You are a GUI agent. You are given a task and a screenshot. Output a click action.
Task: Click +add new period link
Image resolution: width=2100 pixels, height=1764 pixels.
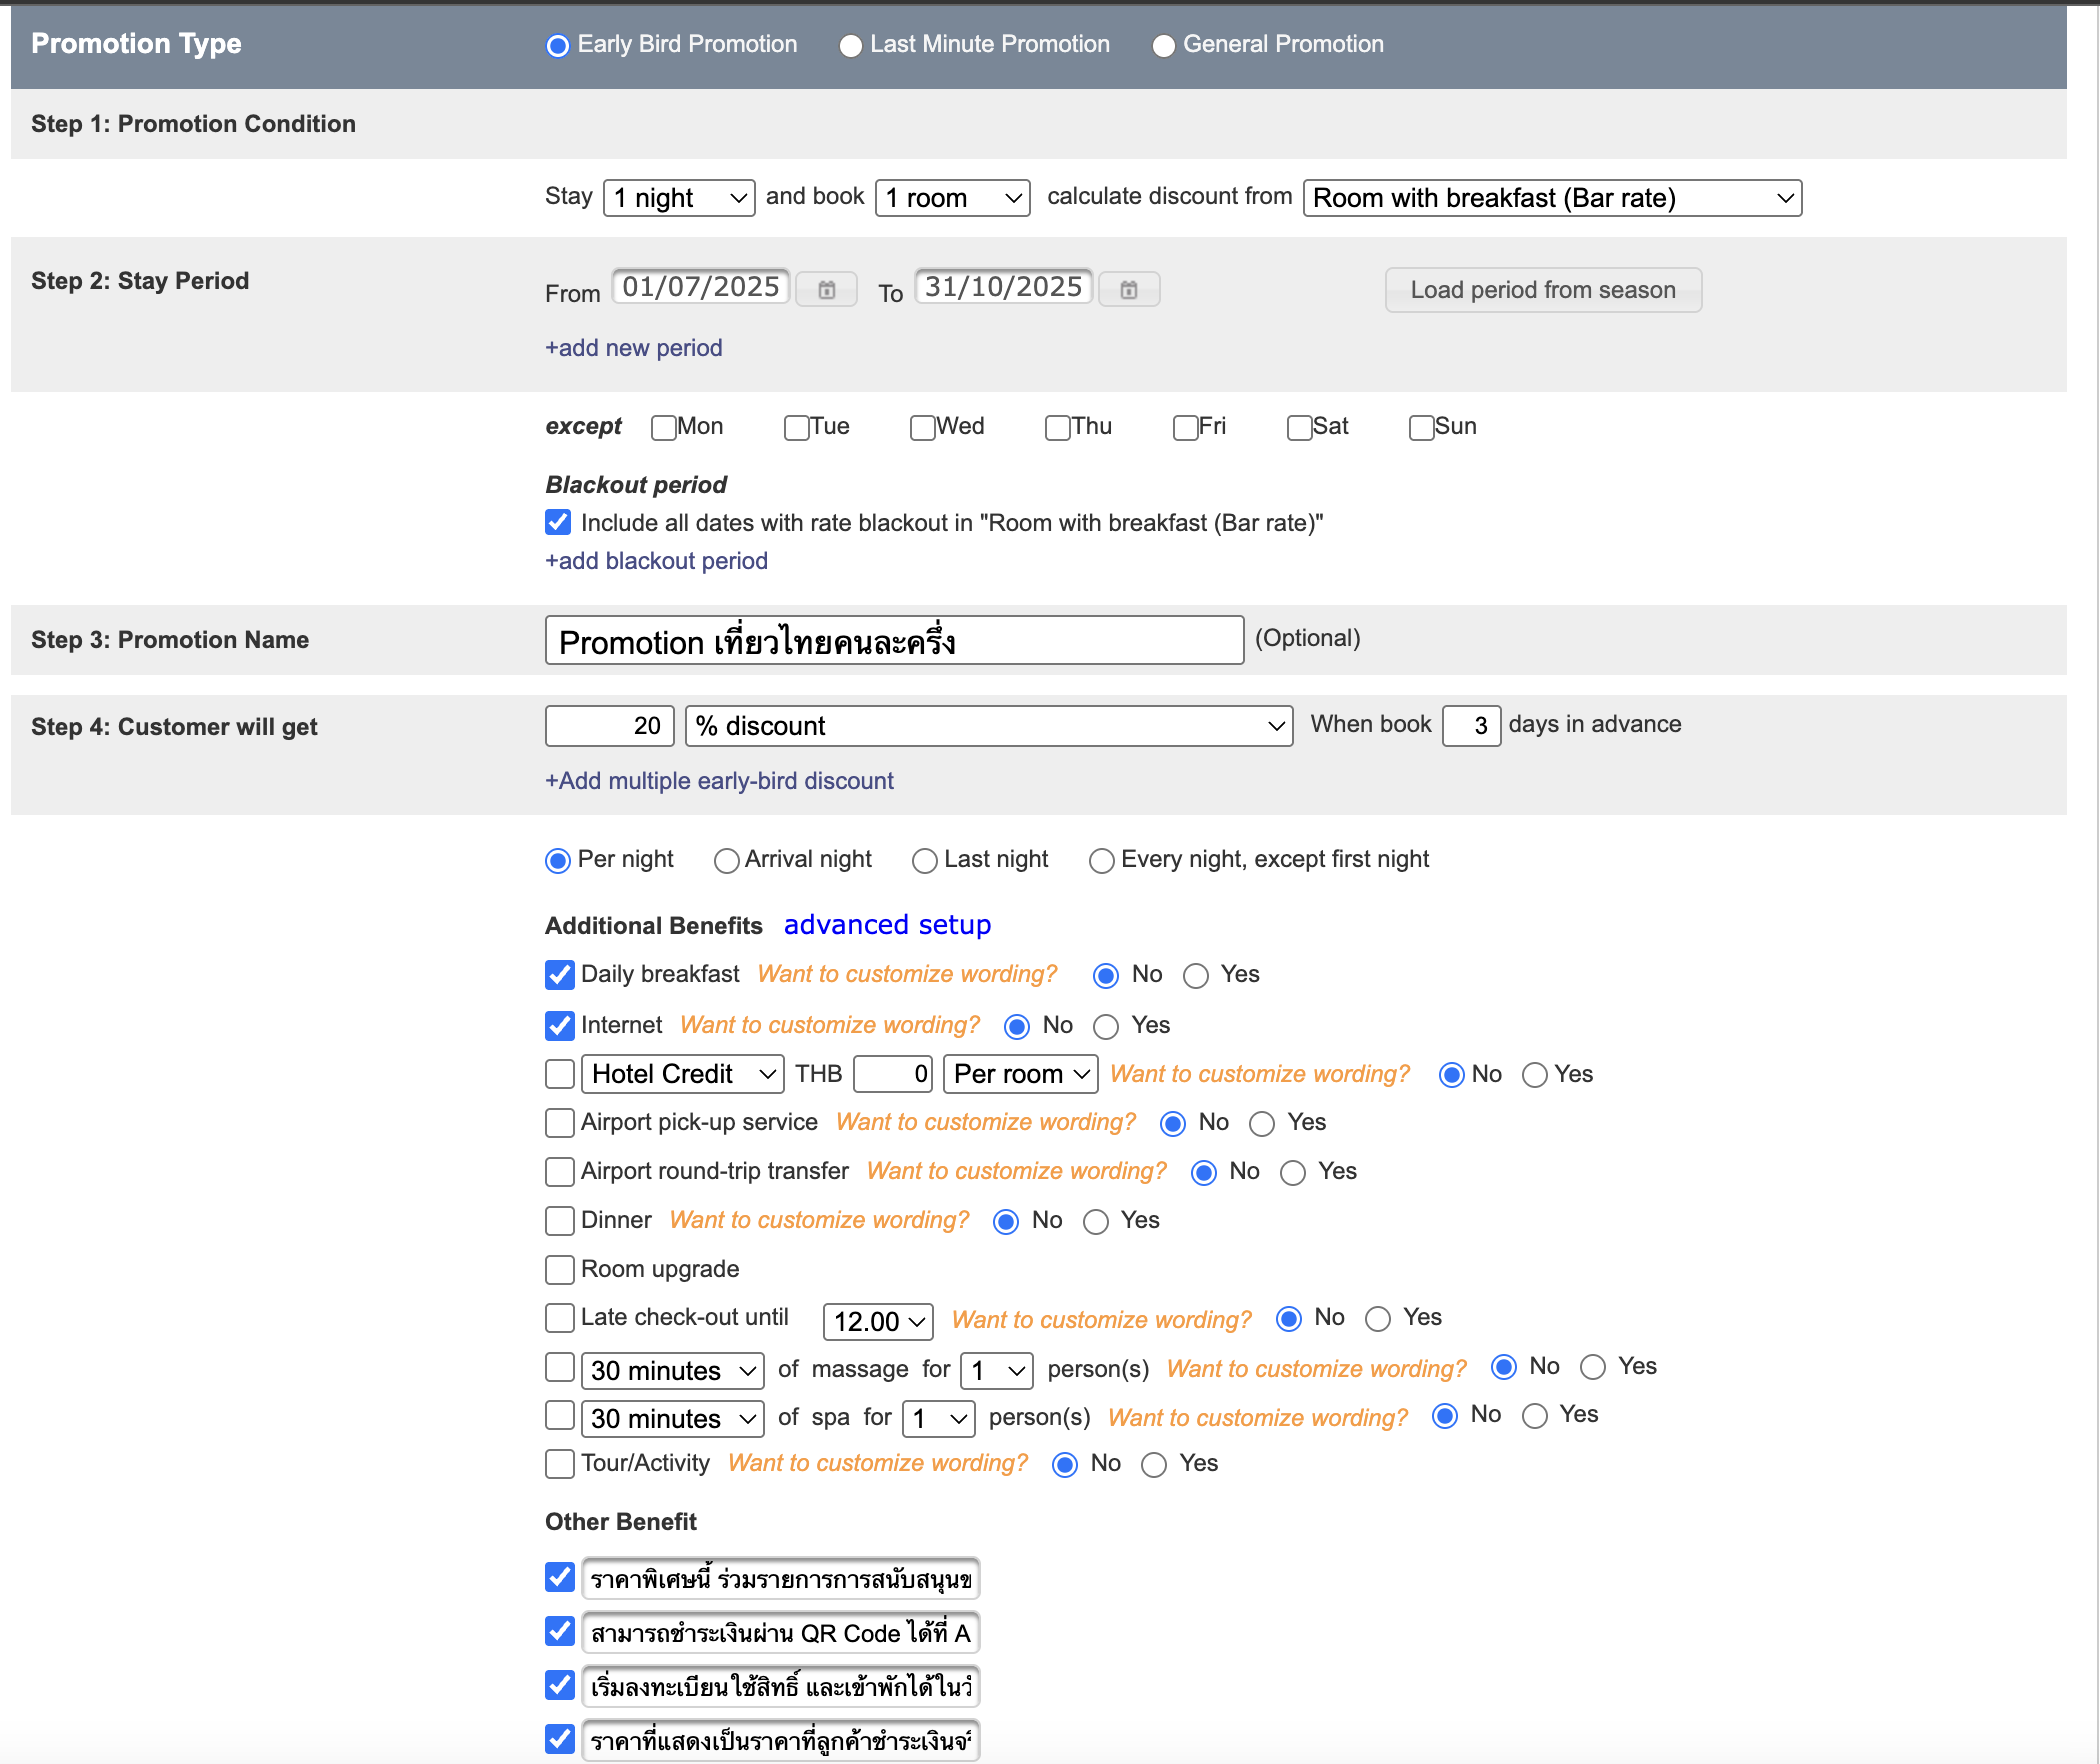point(633,348)
